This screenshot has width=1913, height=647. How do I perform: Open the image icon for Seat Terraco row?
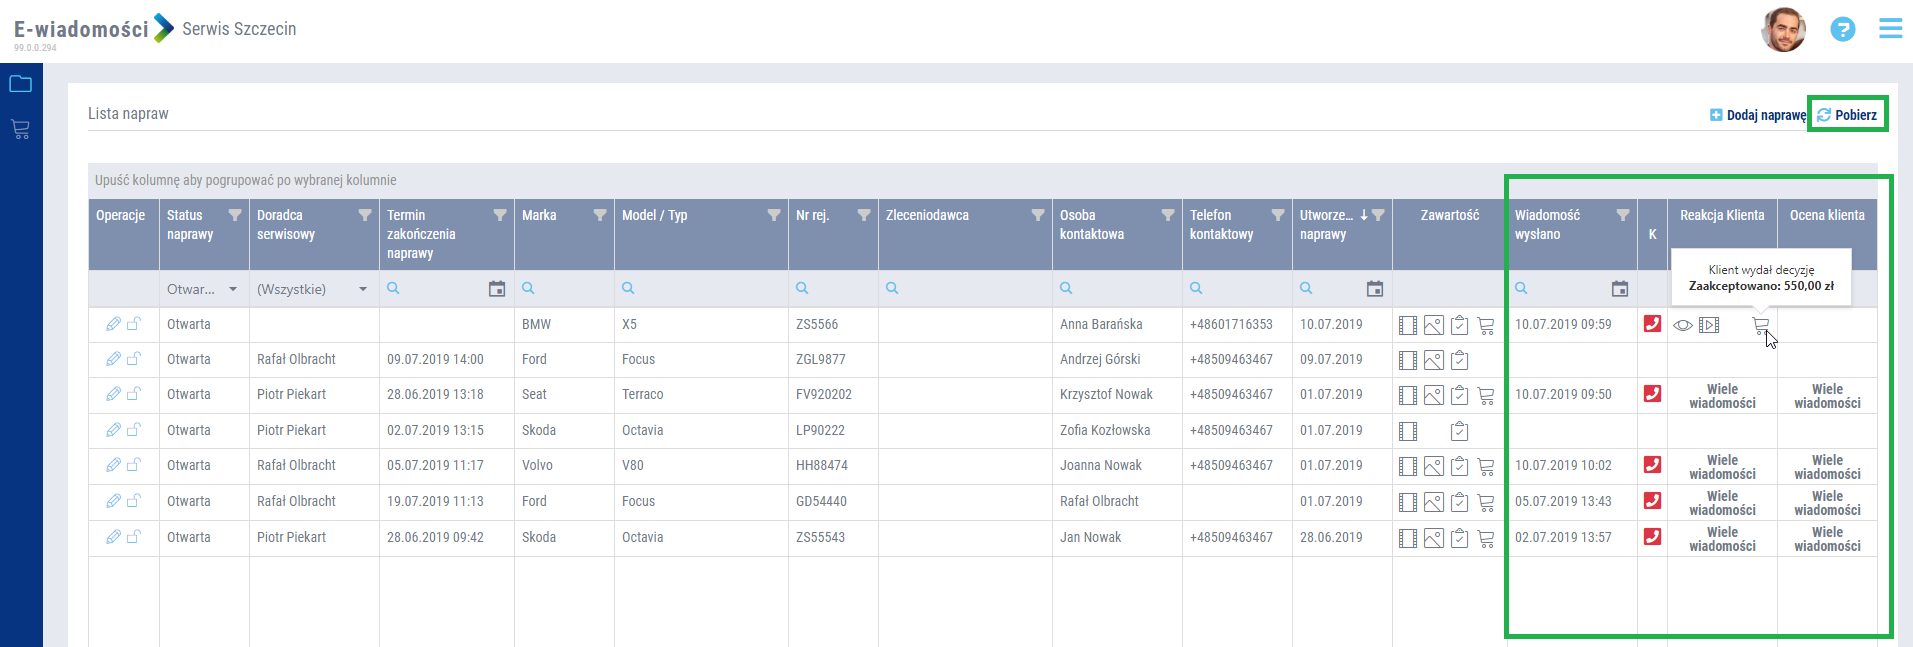pyautogui.click(x=1433, y=395)
